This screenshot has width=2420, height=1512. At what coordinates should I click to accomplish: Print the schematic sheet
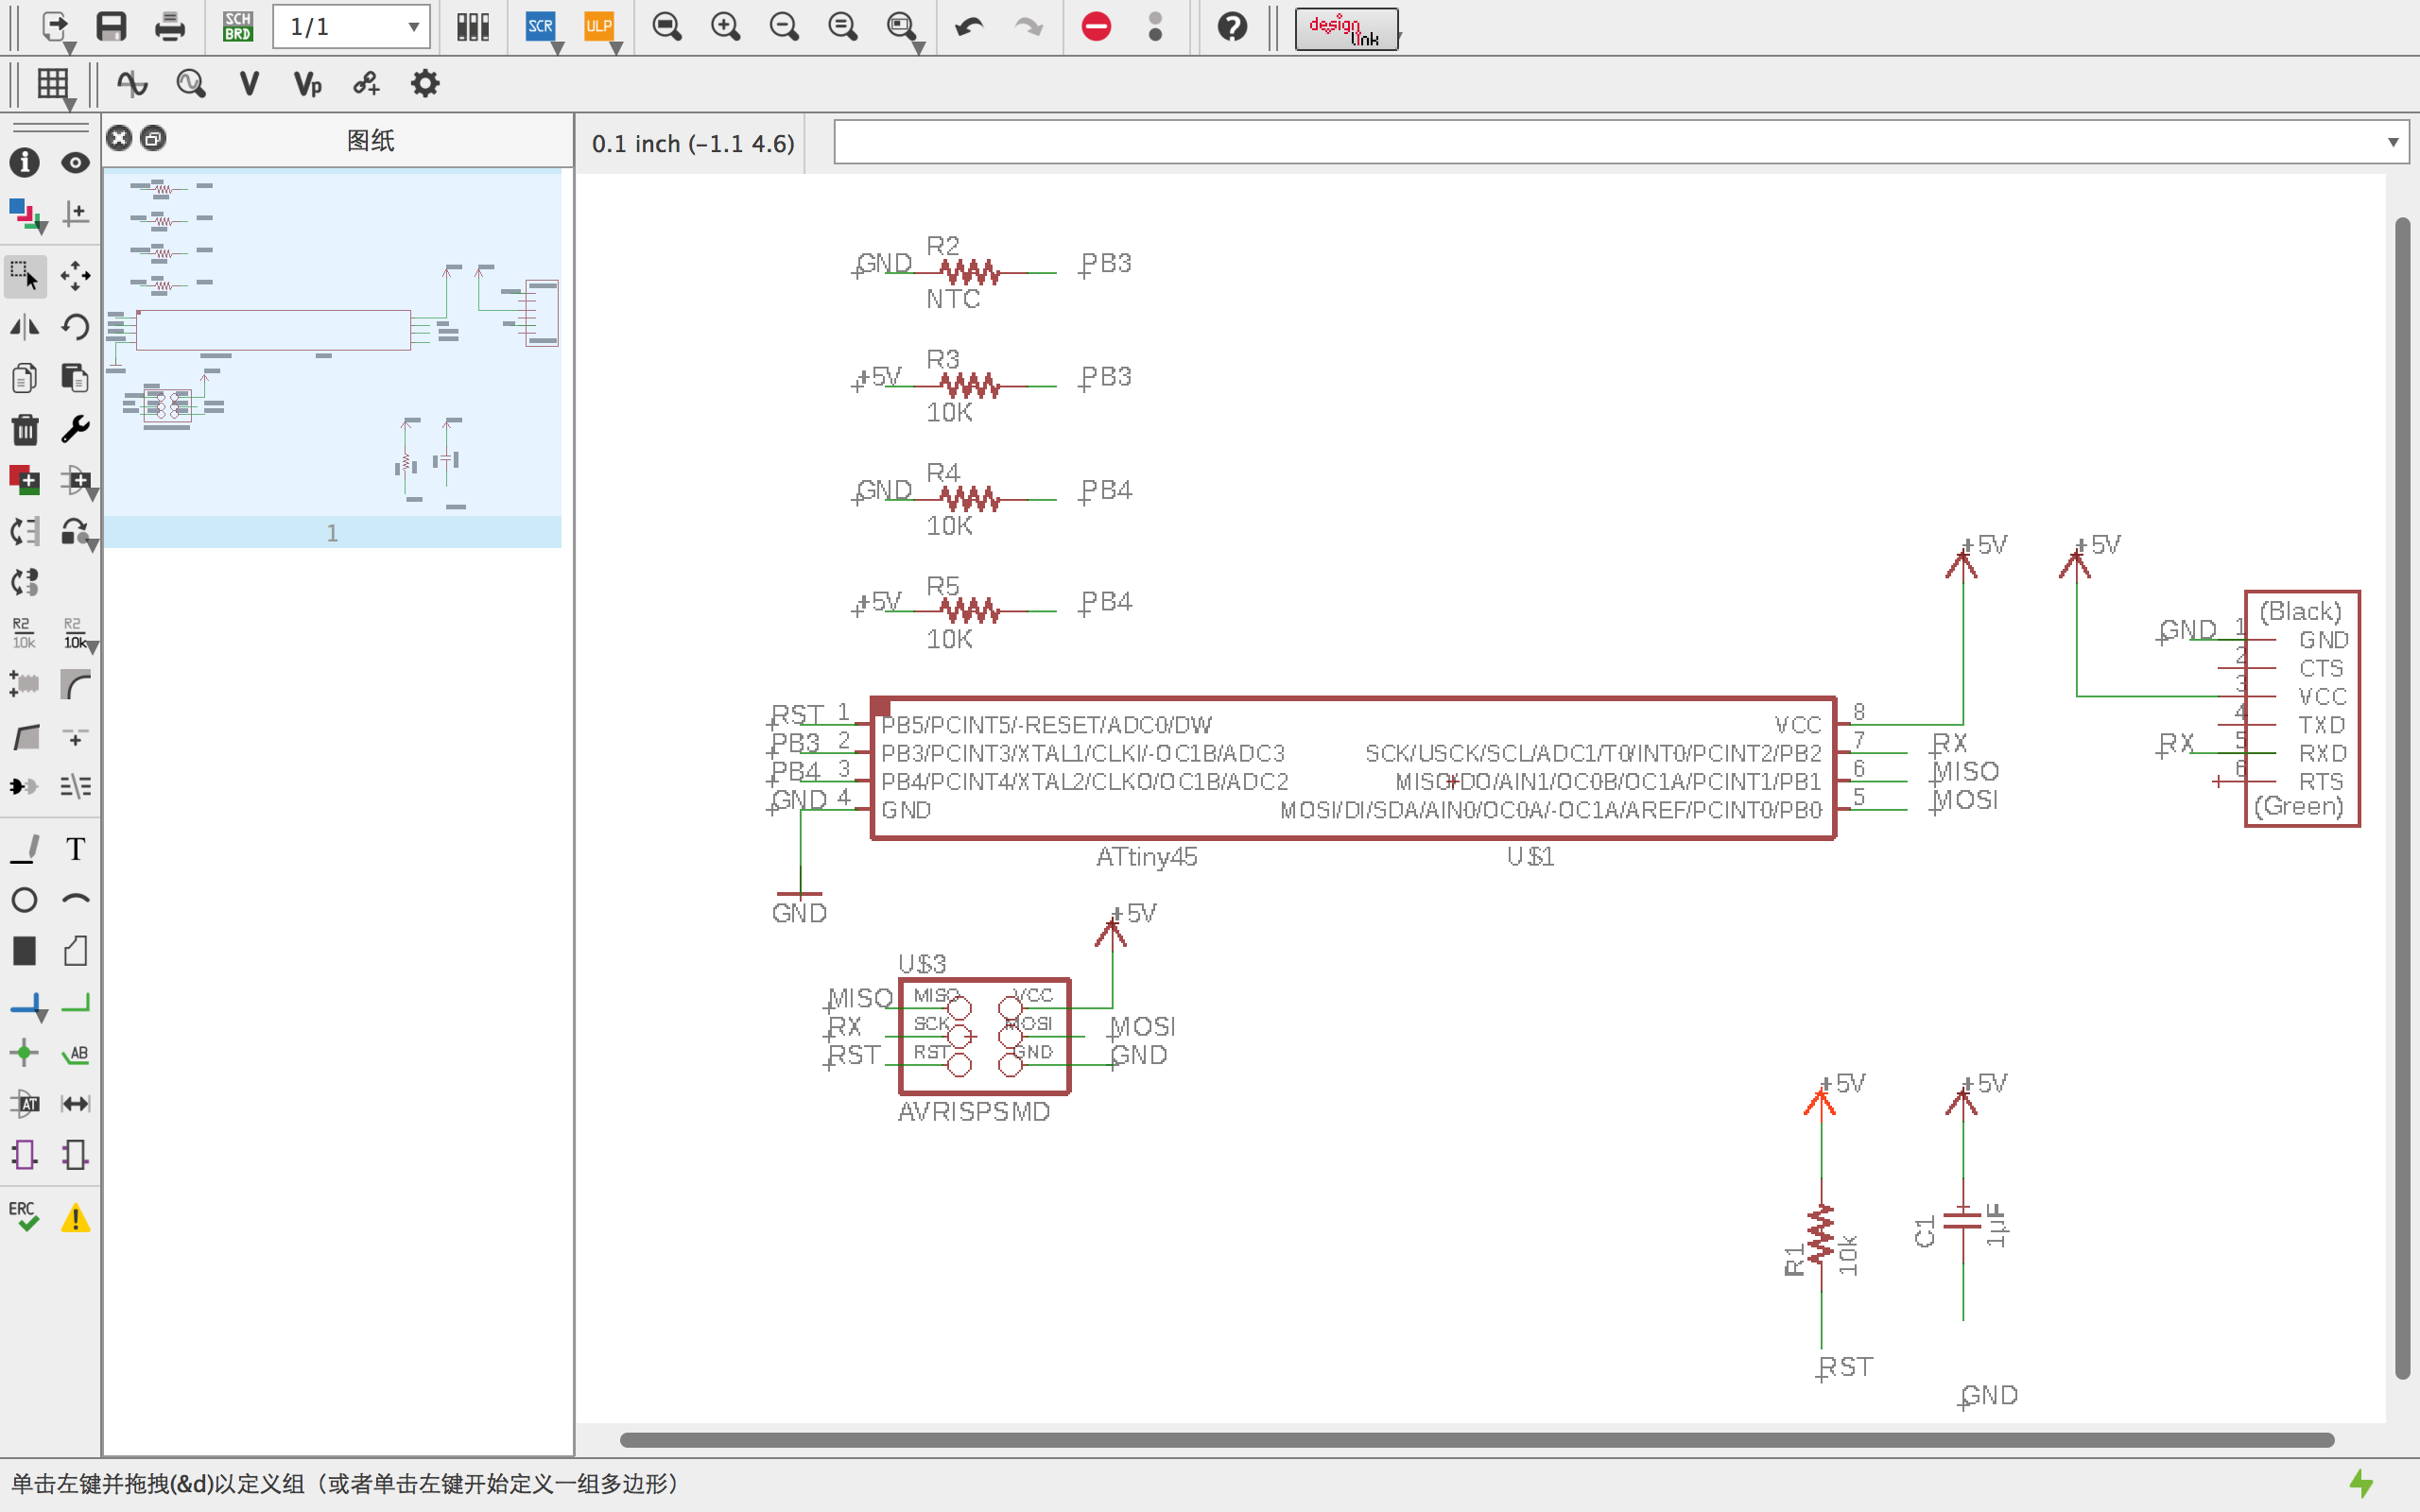point(170,27)
